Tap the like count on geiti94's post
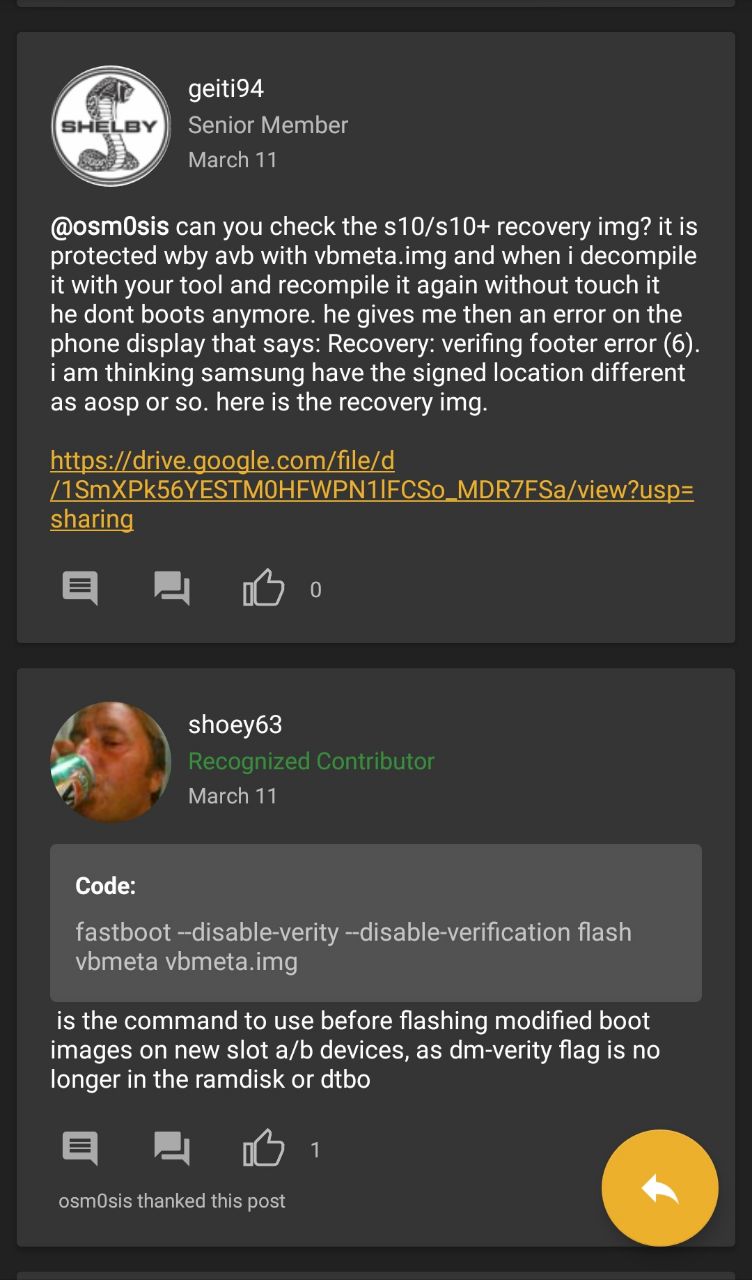Image resolution: width=752 pixels, height=1280 pixels. [316, 590]
